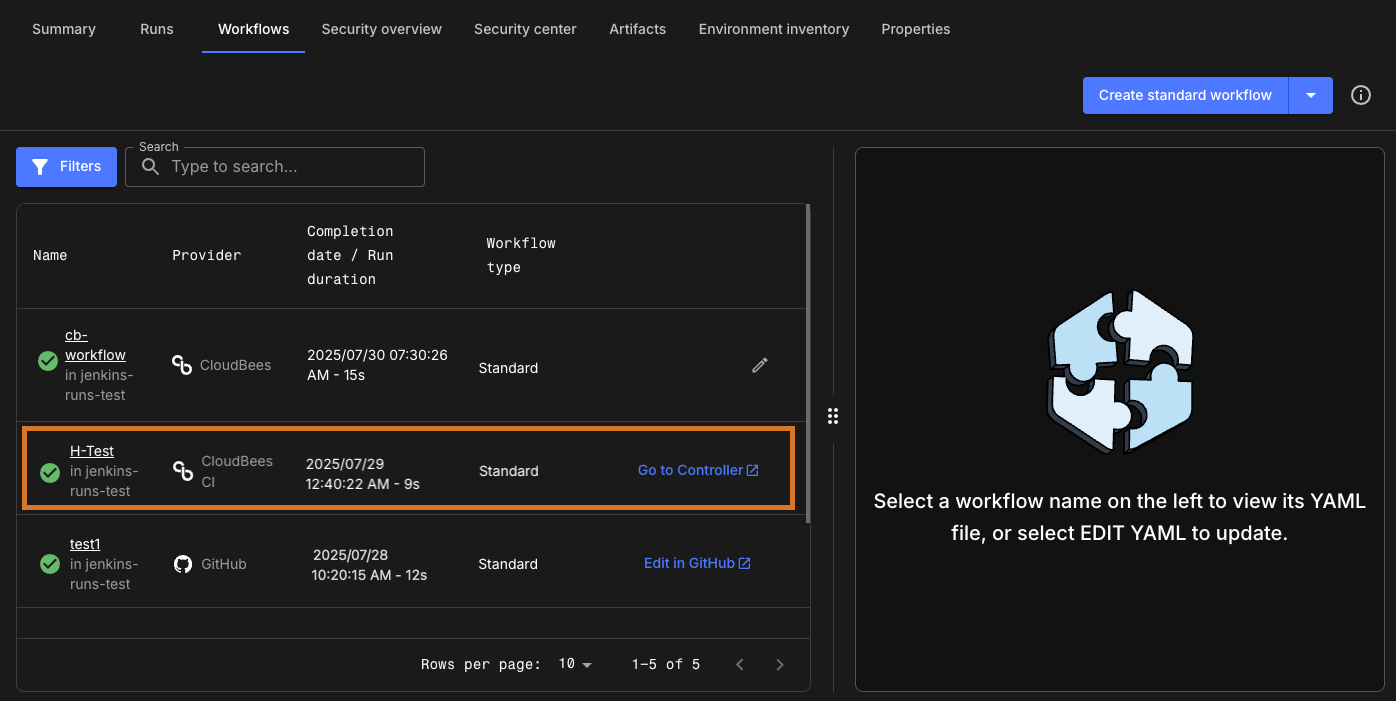Open the Edit in GitHub link
The width and height of the screenshot is (1396, 701).
coord(696,563)
